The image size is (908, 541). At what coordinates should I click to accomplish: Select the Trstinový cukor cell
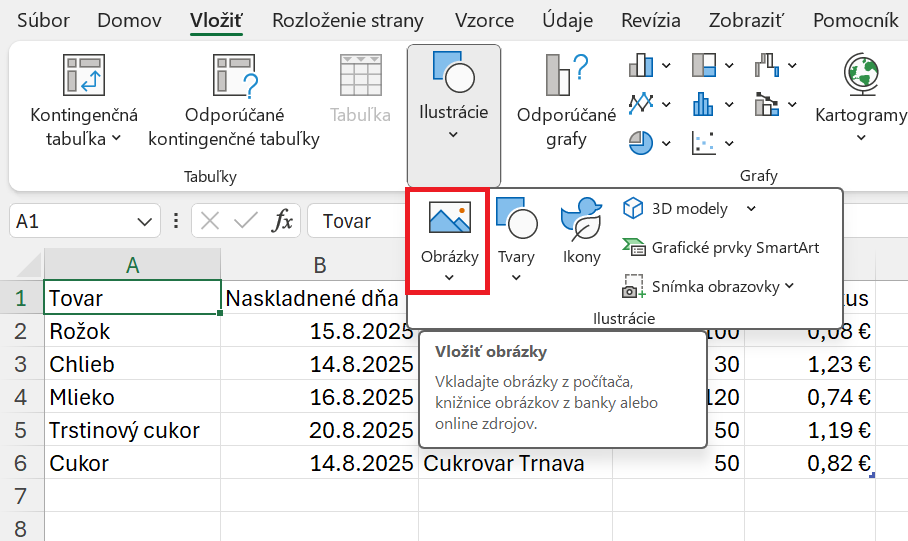pyautogui.click(x=133, y=430)
